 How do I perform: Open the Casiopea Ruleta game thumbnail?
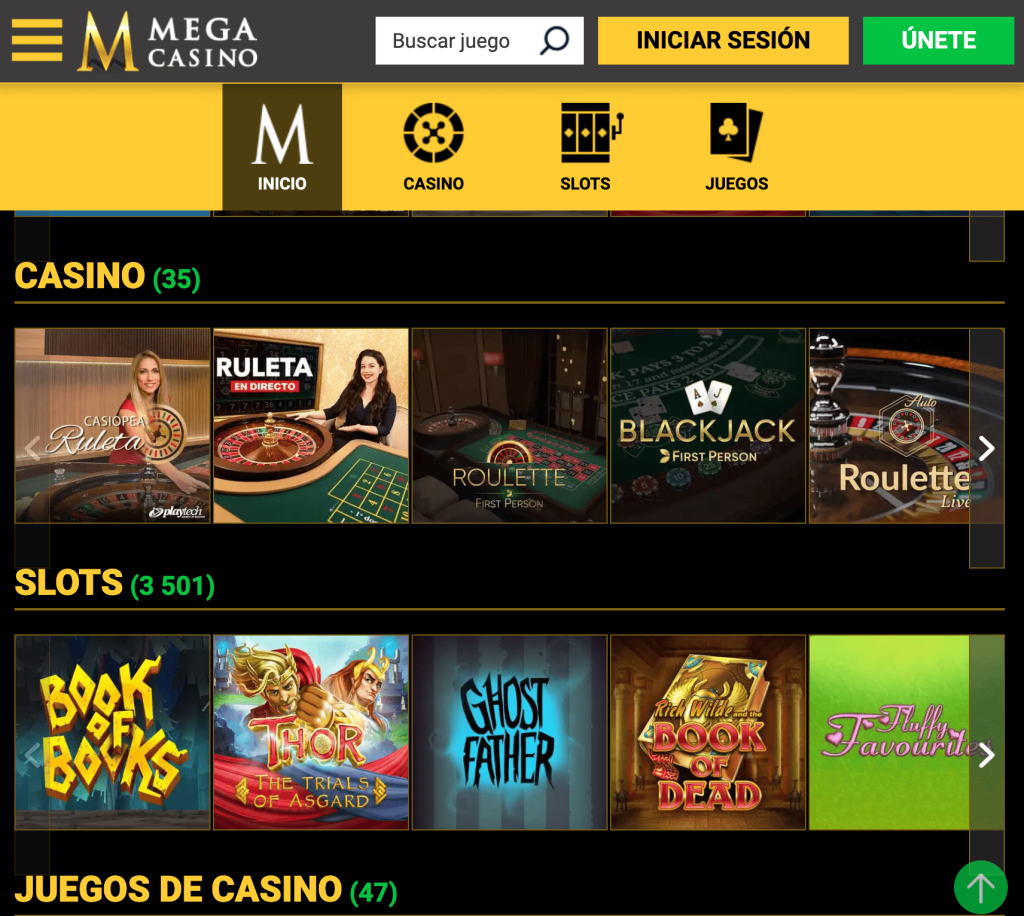pos(112,426)
